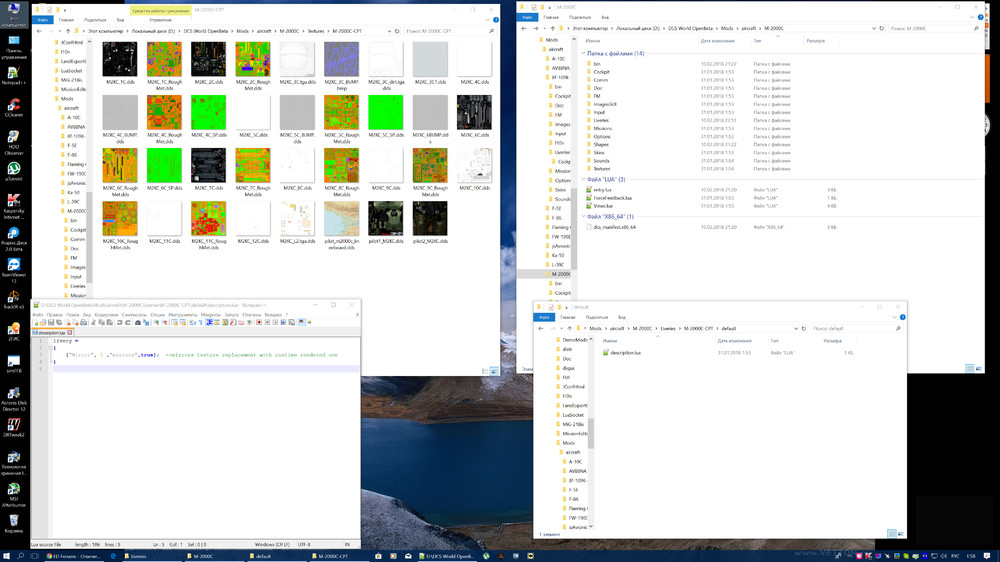Open the Кодировки menu in Notepad++
Viewport: 1000px width, 562px height.
[107, 314]
